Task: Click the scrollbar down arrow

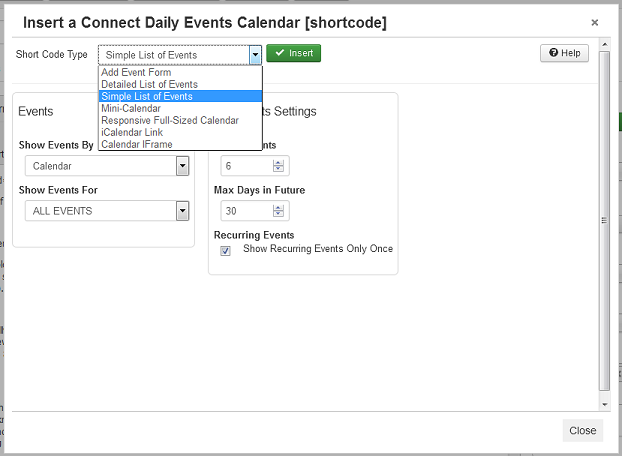Action: (604, 404)
